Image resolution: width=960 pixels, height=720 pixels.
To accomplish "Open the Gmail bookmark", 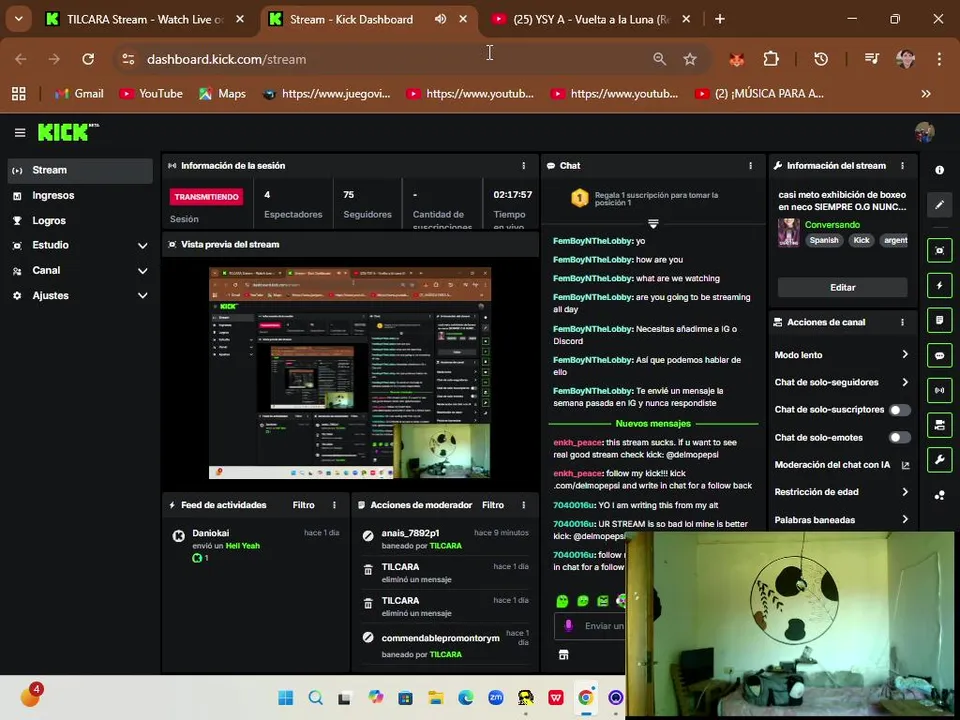I will (x=79, y=94).
